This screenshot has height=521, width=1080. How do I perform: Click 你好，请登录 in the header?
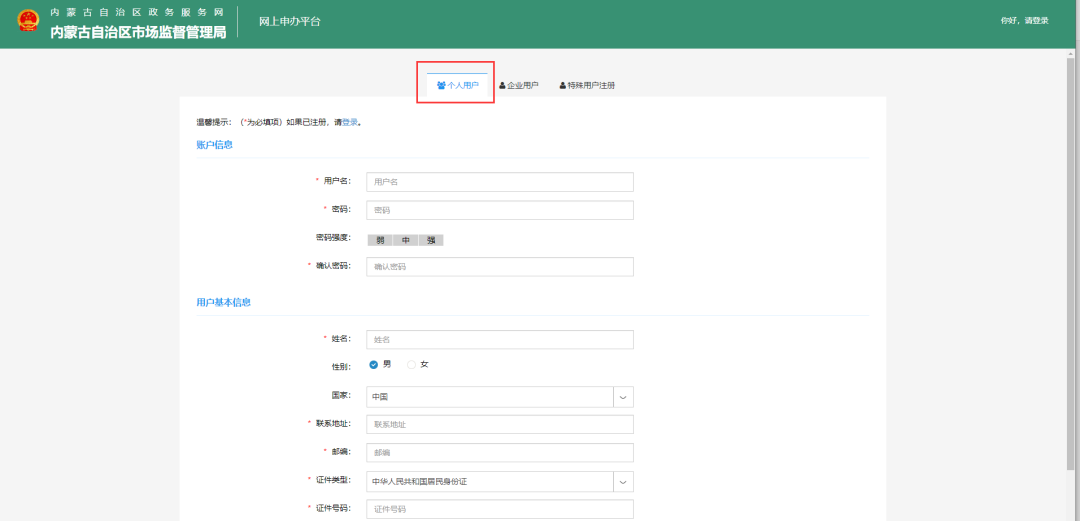[x=1024, y=21]
